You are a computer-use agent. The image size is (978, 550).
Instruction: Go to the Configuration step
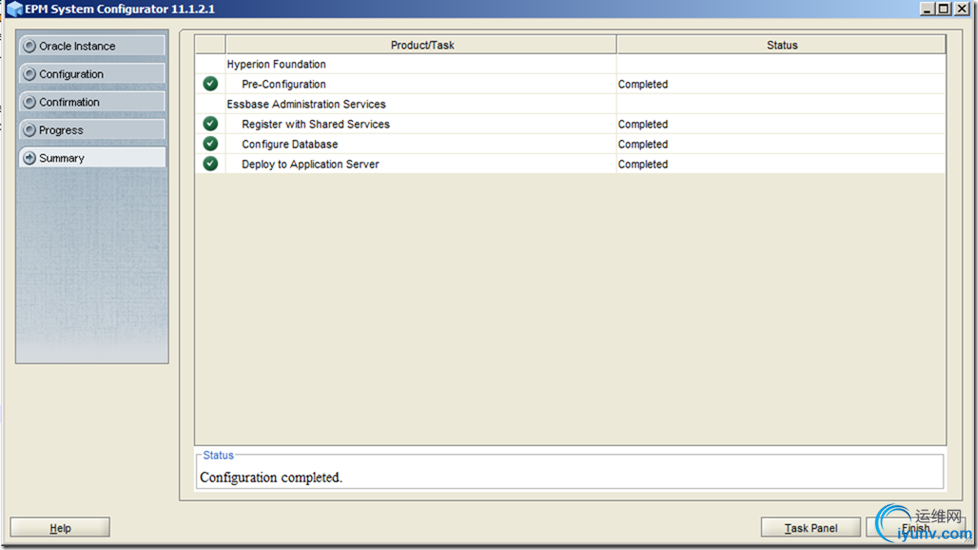(92, 74)
